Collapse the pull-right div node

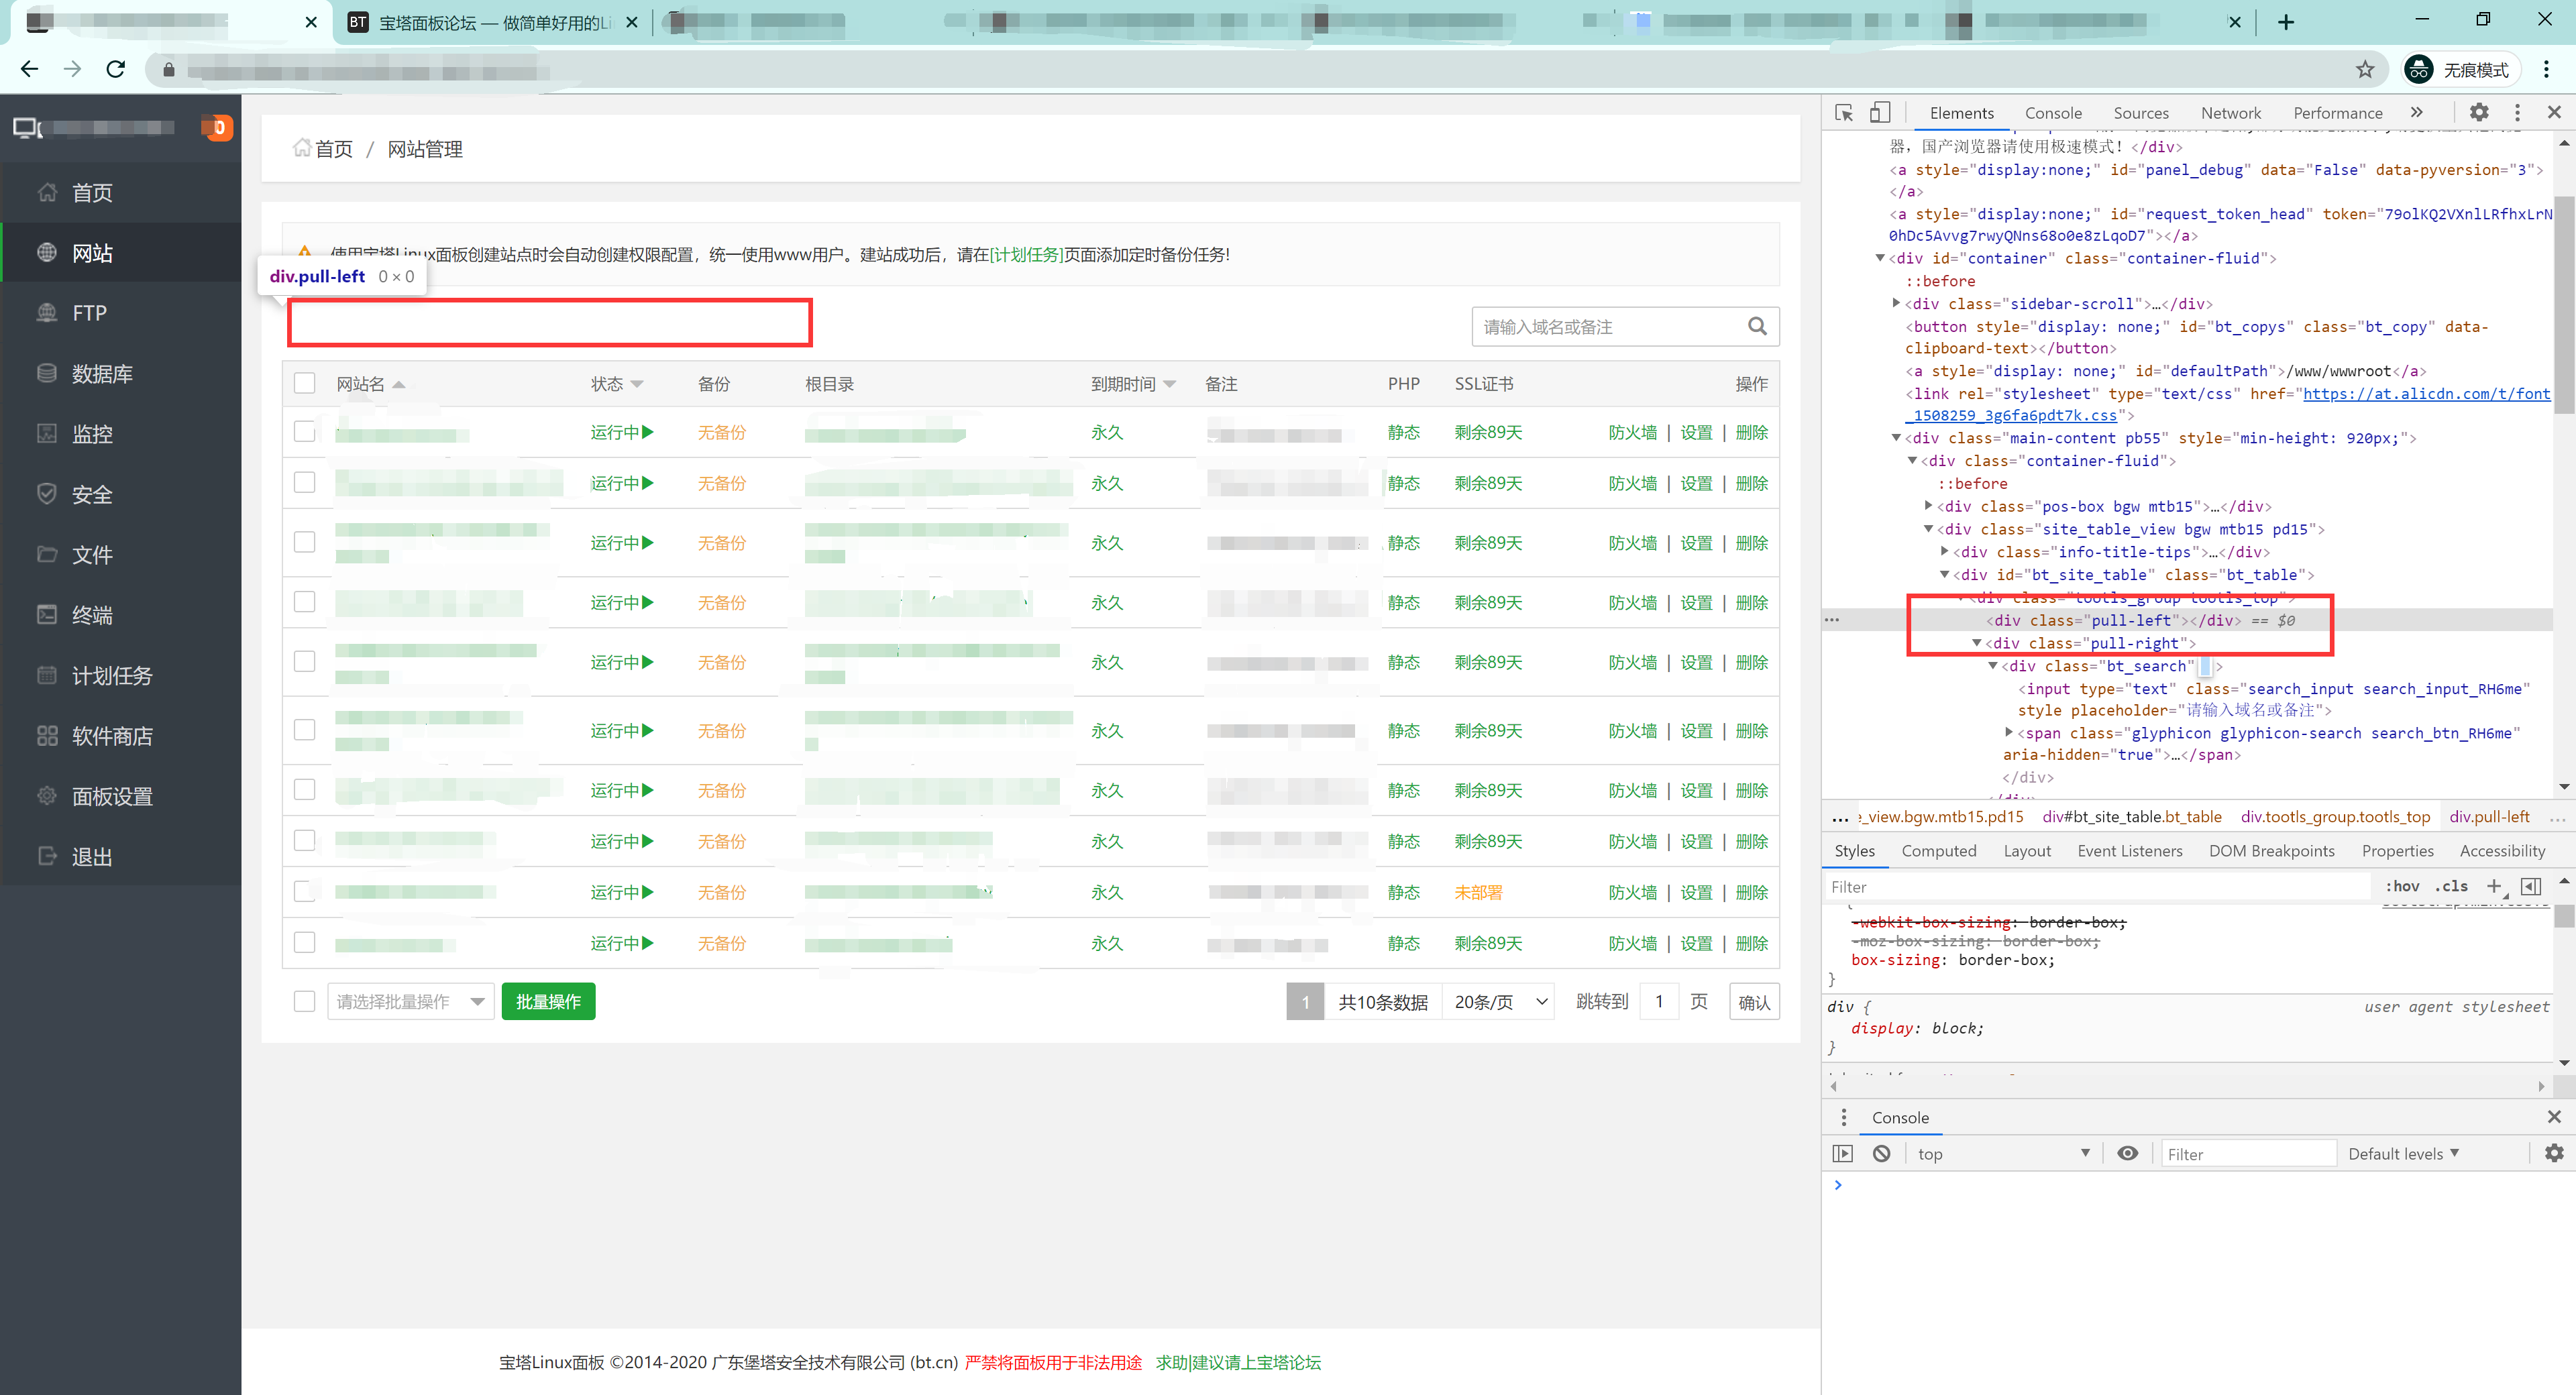point(1977,643)
